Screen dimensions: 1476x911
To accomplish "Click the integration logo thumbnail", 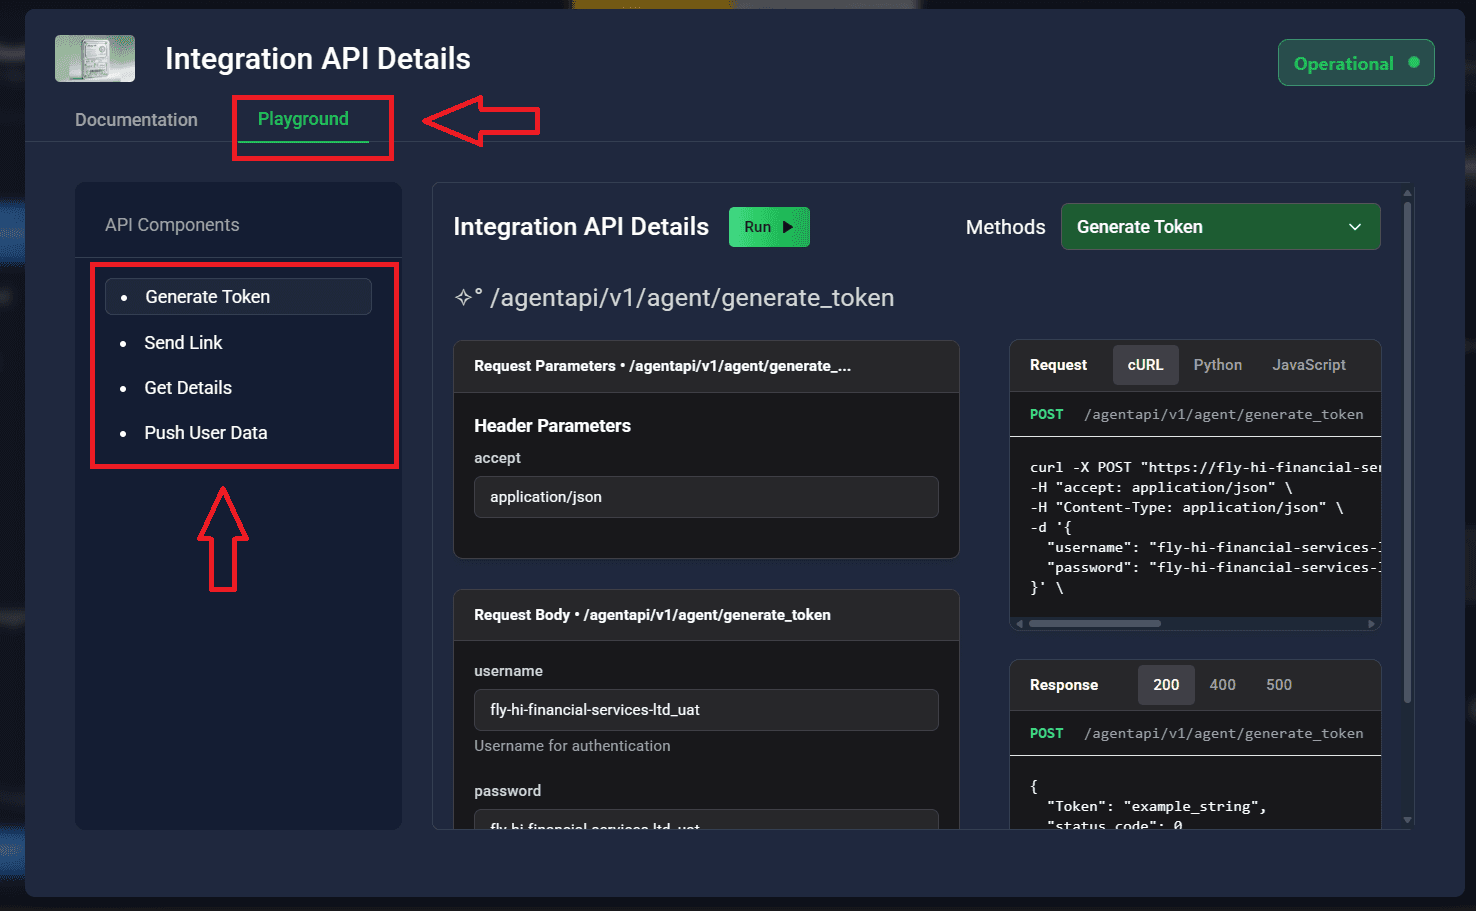I will pos(95,58).
